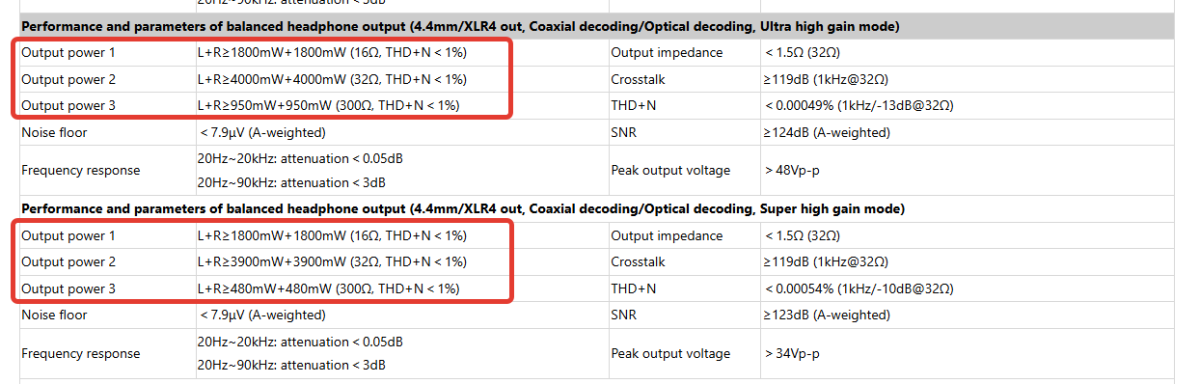Click Output power 3 label in Super high gain
The height and width of the screenshot is (384, 1200).
[69, 289]
